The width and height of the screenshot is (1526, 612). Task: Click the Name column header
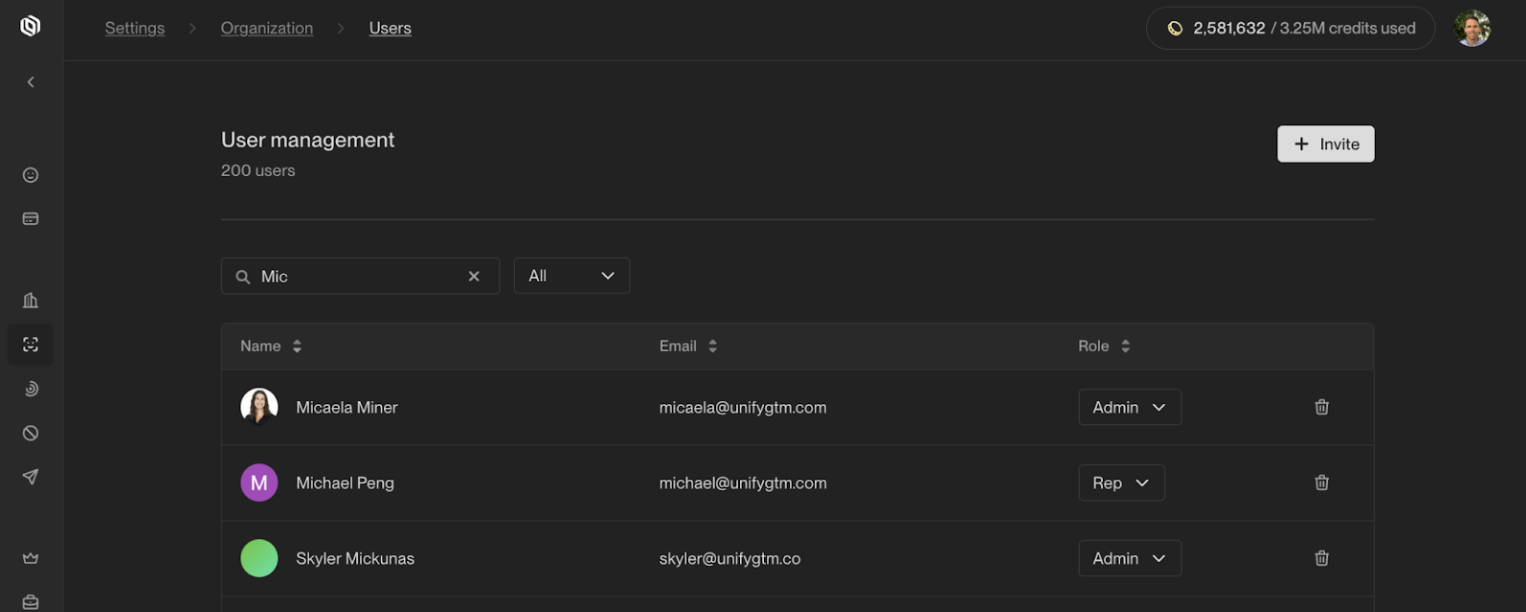tap(261, 346)
